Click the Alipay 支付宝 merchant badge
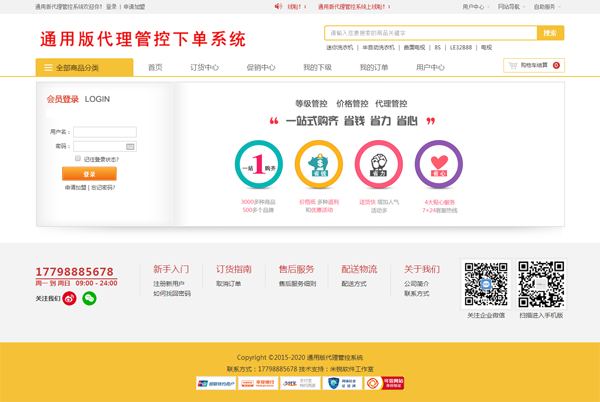Viewport: 600px width, 402px height. pyautogui.click(x=300, y=383)
